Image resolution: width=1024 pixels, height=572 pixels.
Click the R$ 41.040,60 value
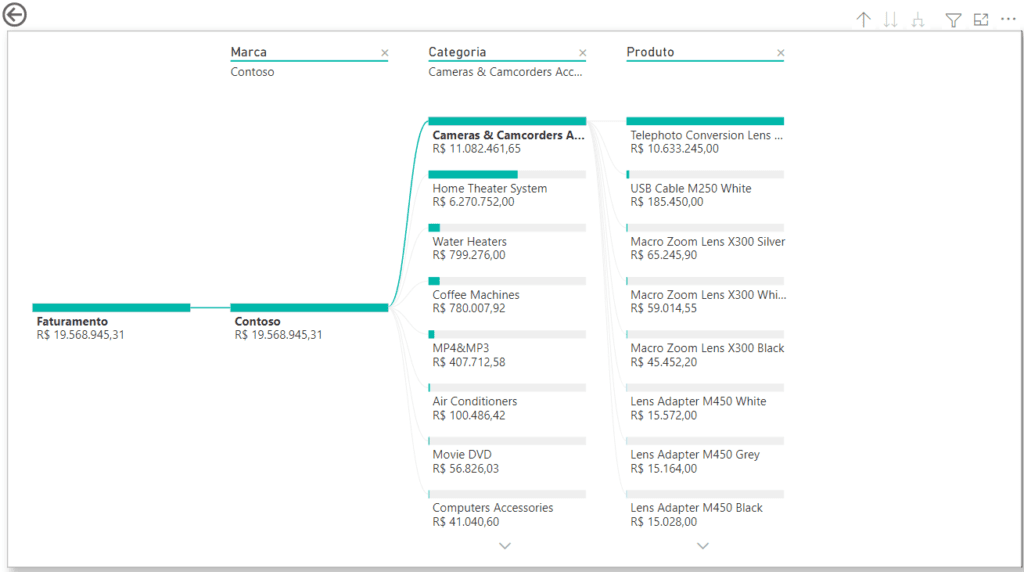point(466,522)
